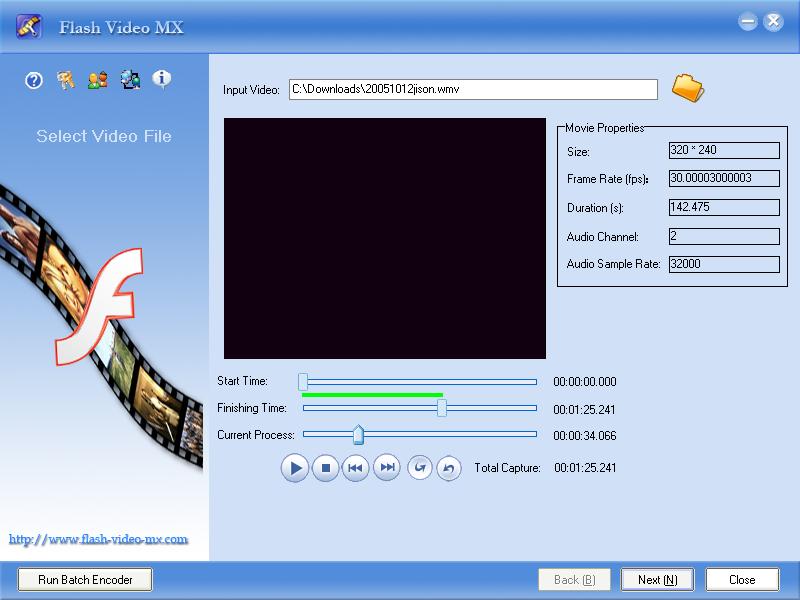Visit the flash-video-mx.com website link
Viewport: 800px width, 600px height.
pos(98,539)
